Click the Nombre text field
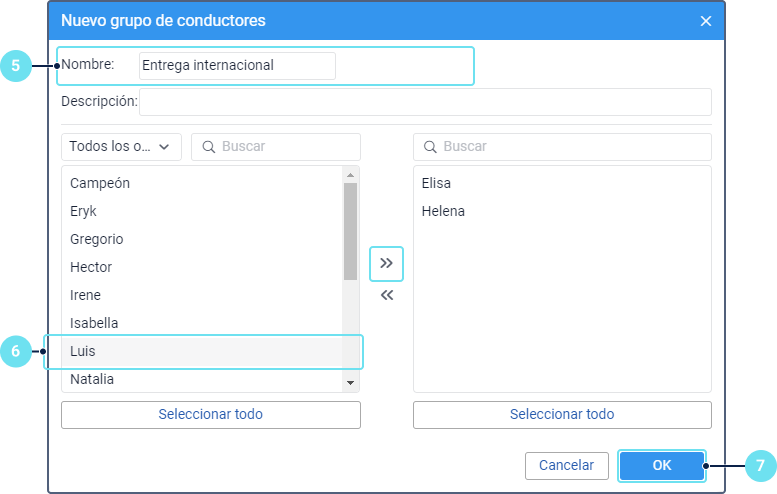 [x=237, y=66]
